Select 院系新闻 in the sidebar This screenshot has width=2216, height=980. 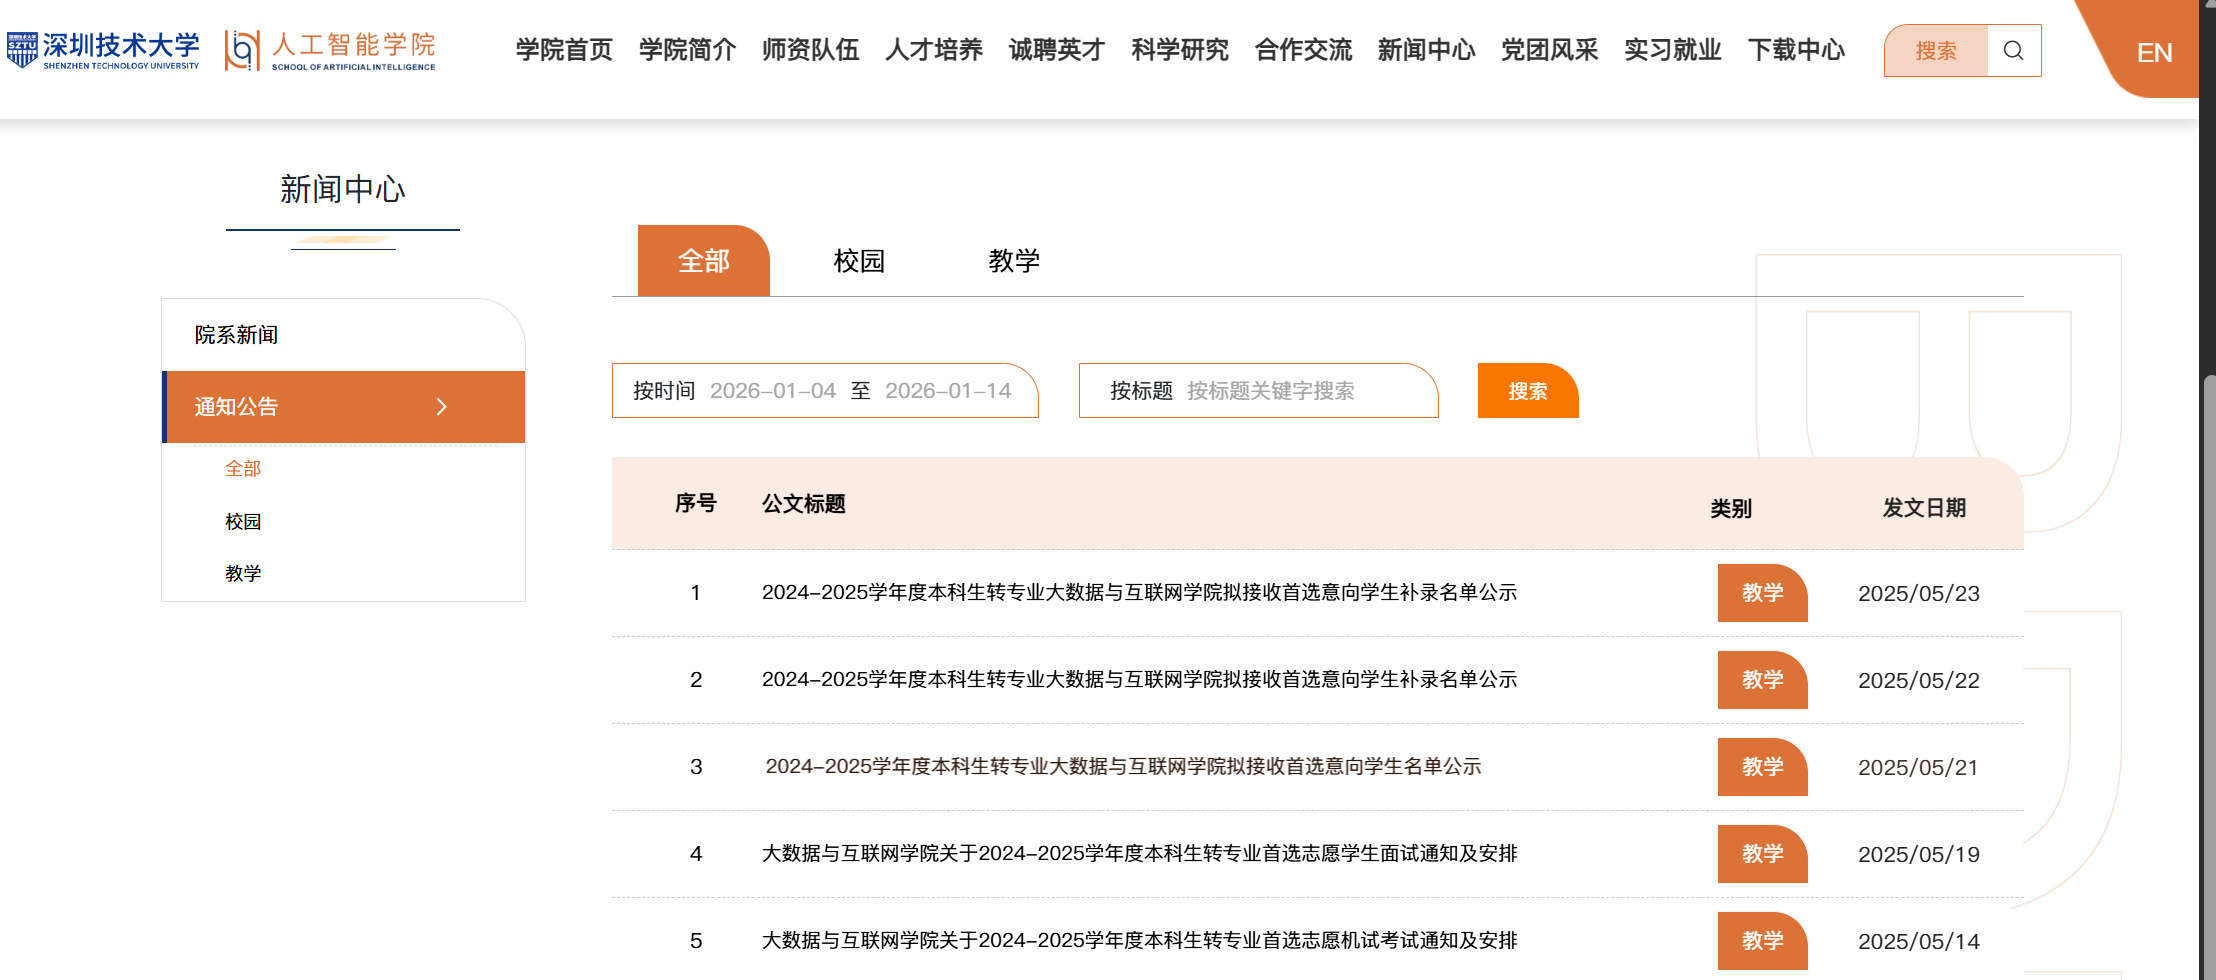pos(237,335)
